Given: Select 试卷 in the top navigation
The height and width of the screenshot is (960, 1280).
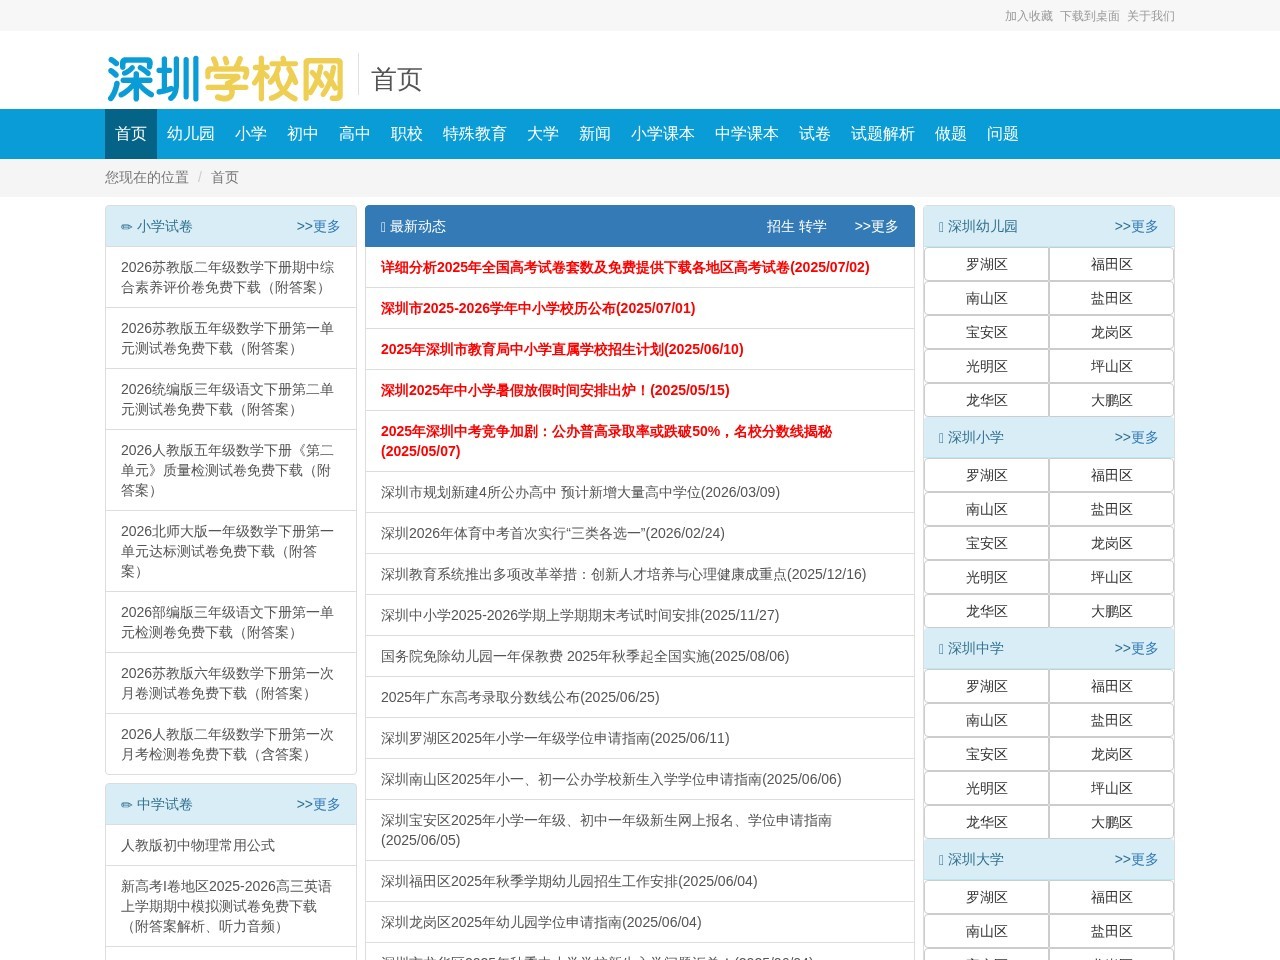Looking at the screenshot, I should click(x=814, y=134).
